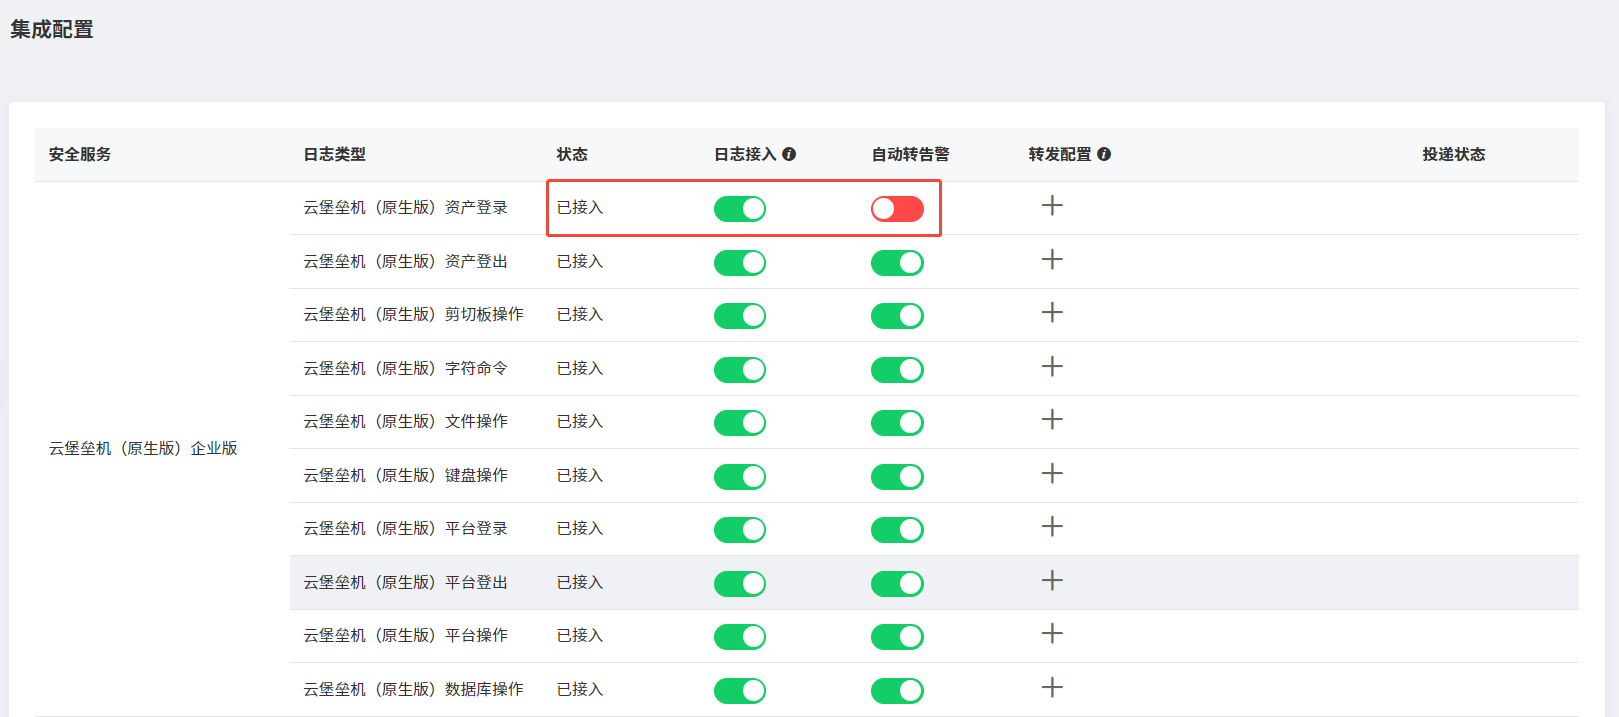Viewport: 1619px width, 717px height.
Task: Select log type 云堡垒机（原生版）资产登录
Action: coord(406,207)
